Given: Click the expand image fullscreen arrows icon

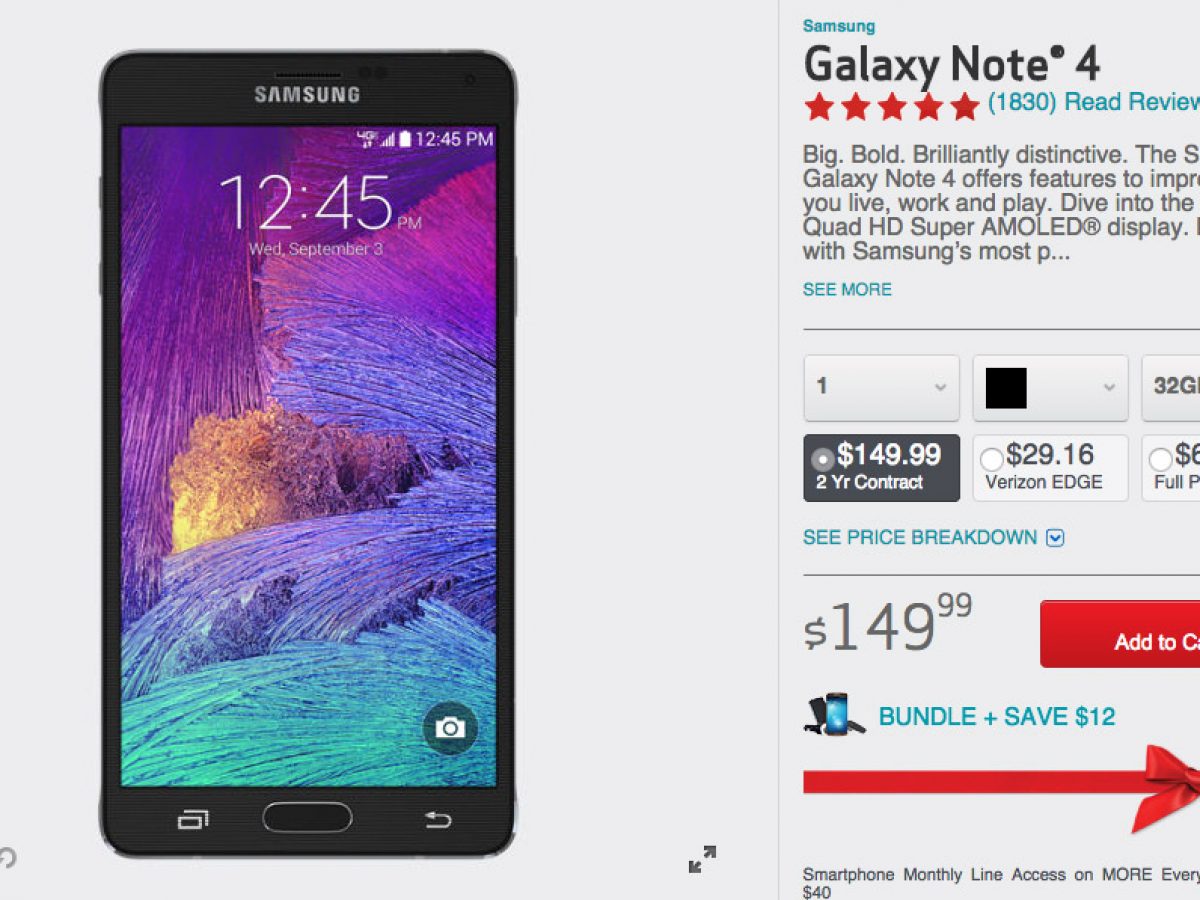Looking at the screenshot, I should [703, 859].
